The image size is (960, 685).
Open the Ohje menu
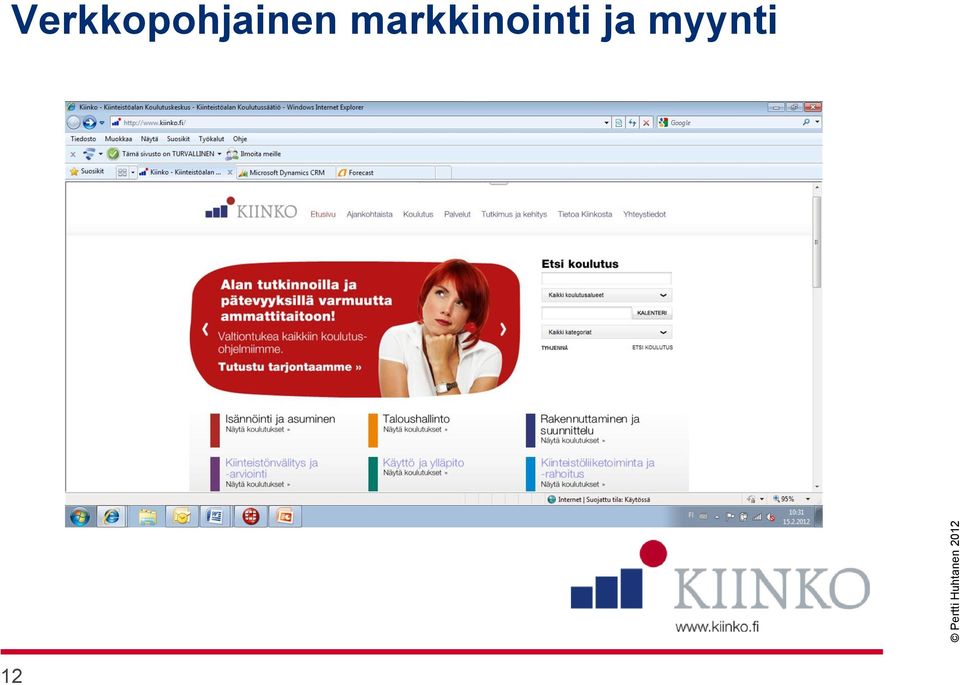240,139
